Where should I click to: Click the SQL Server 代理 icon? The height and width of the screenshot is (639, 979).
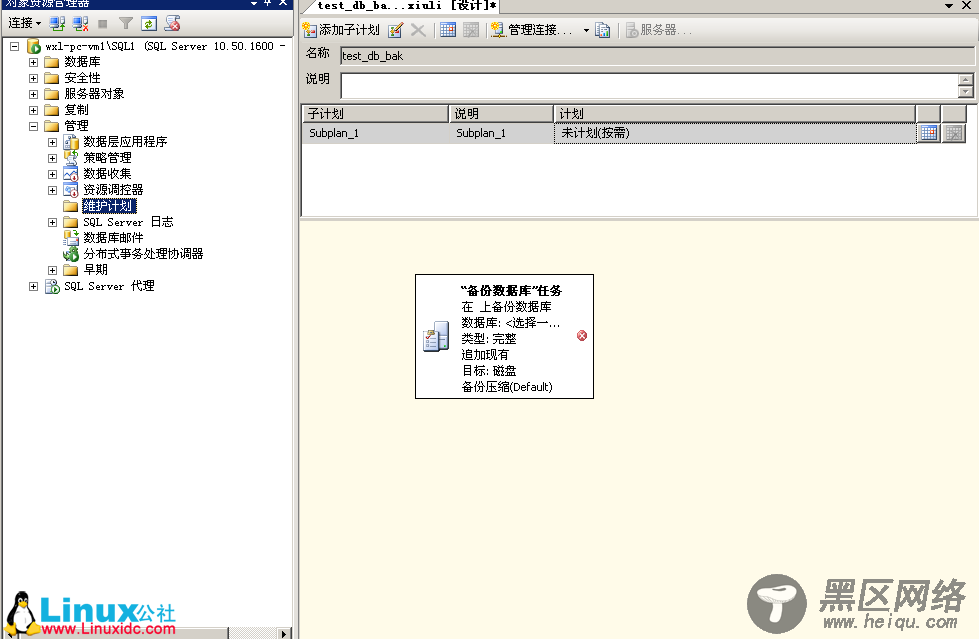[52, 286]
